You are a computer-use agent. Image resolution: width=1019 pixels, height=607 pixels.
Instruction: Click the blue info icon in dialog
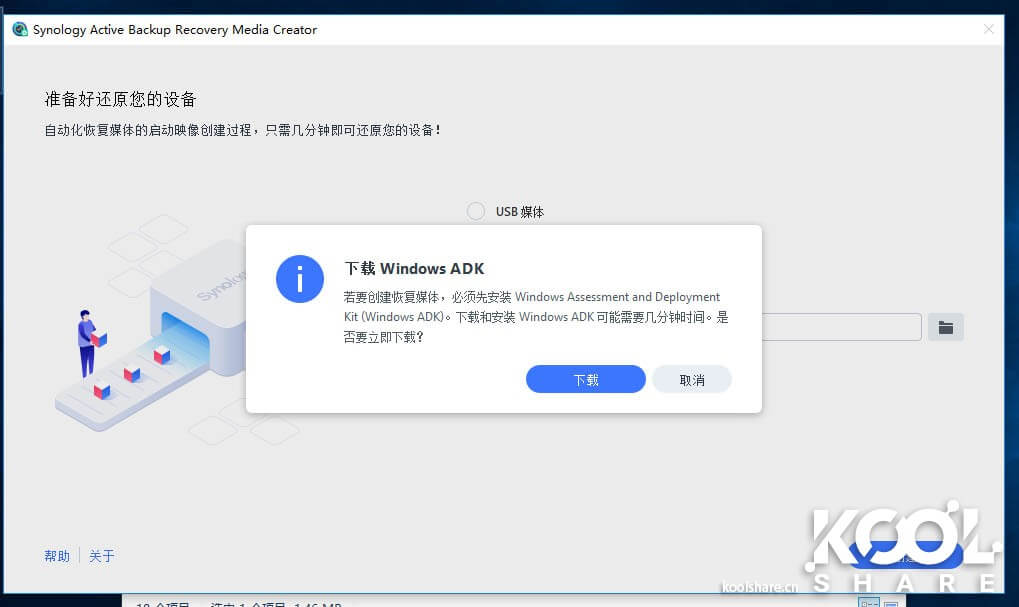point(300,278)
